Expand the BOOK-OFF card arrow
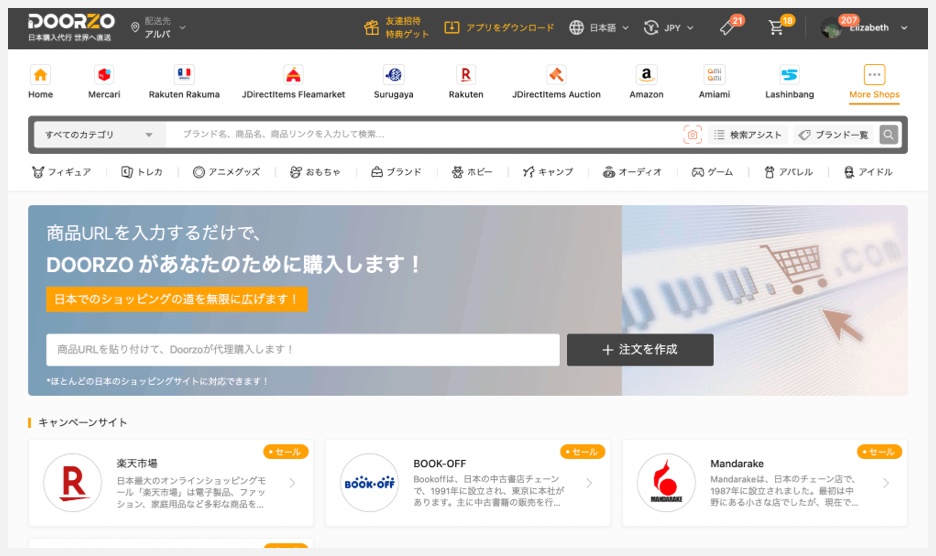 (589, 483)
